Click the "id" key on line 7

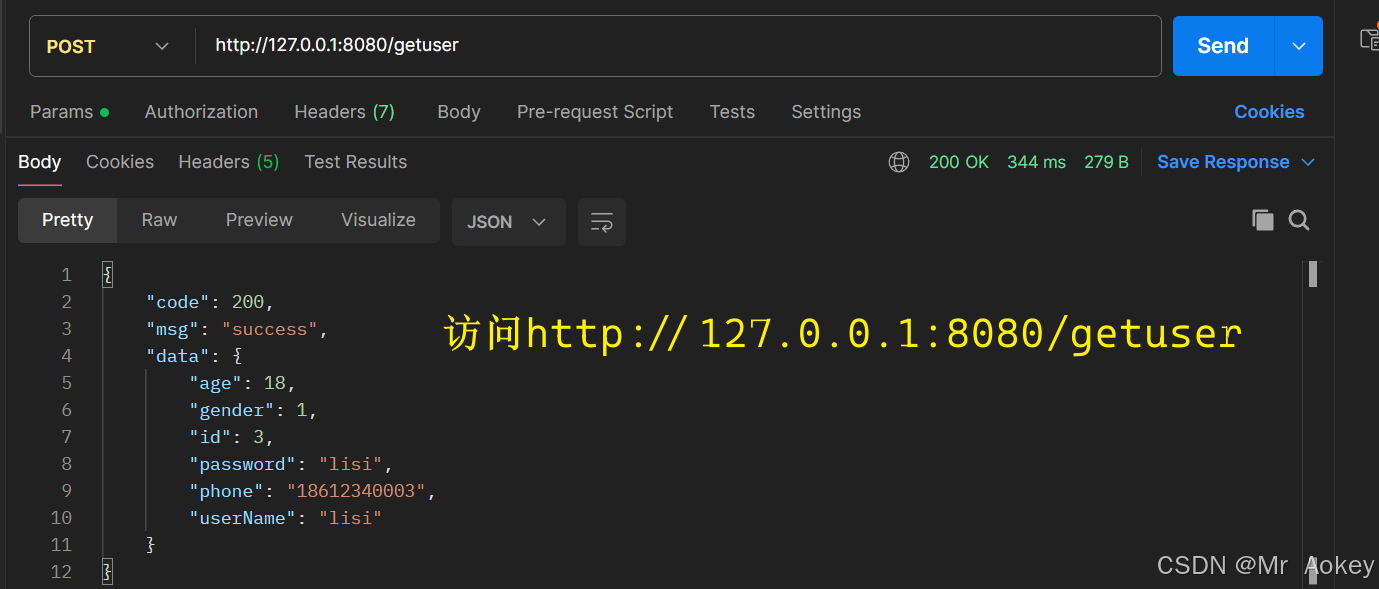(x=210, y=437)
